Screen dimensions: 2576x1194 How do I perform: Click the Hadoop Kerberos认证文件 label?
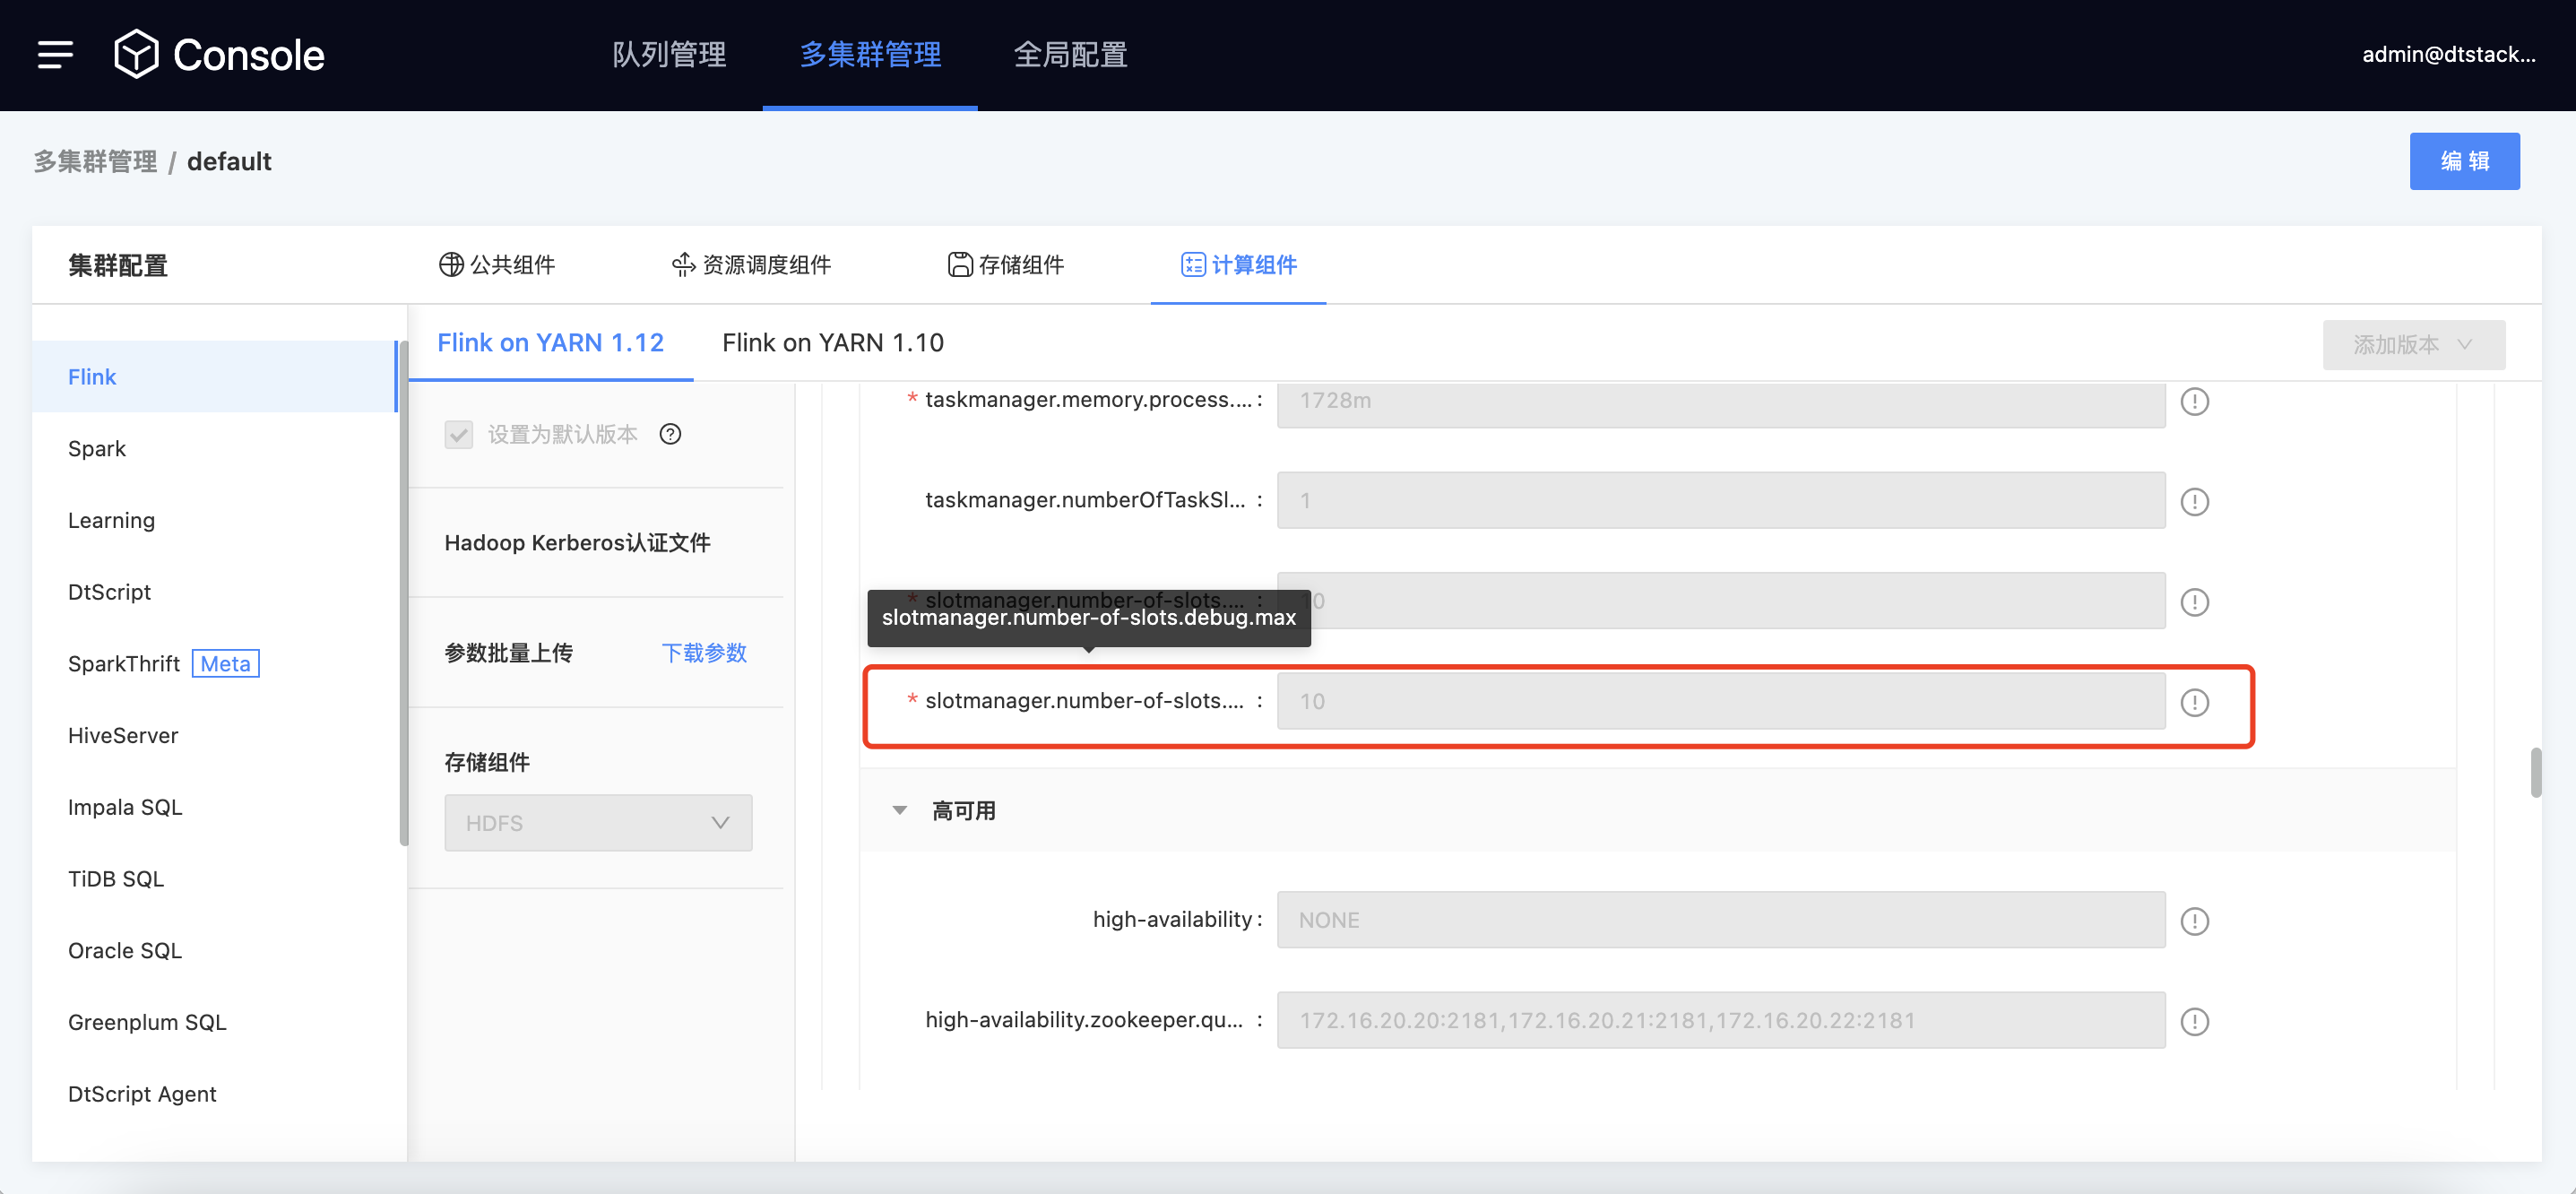[x=577, y=542]
